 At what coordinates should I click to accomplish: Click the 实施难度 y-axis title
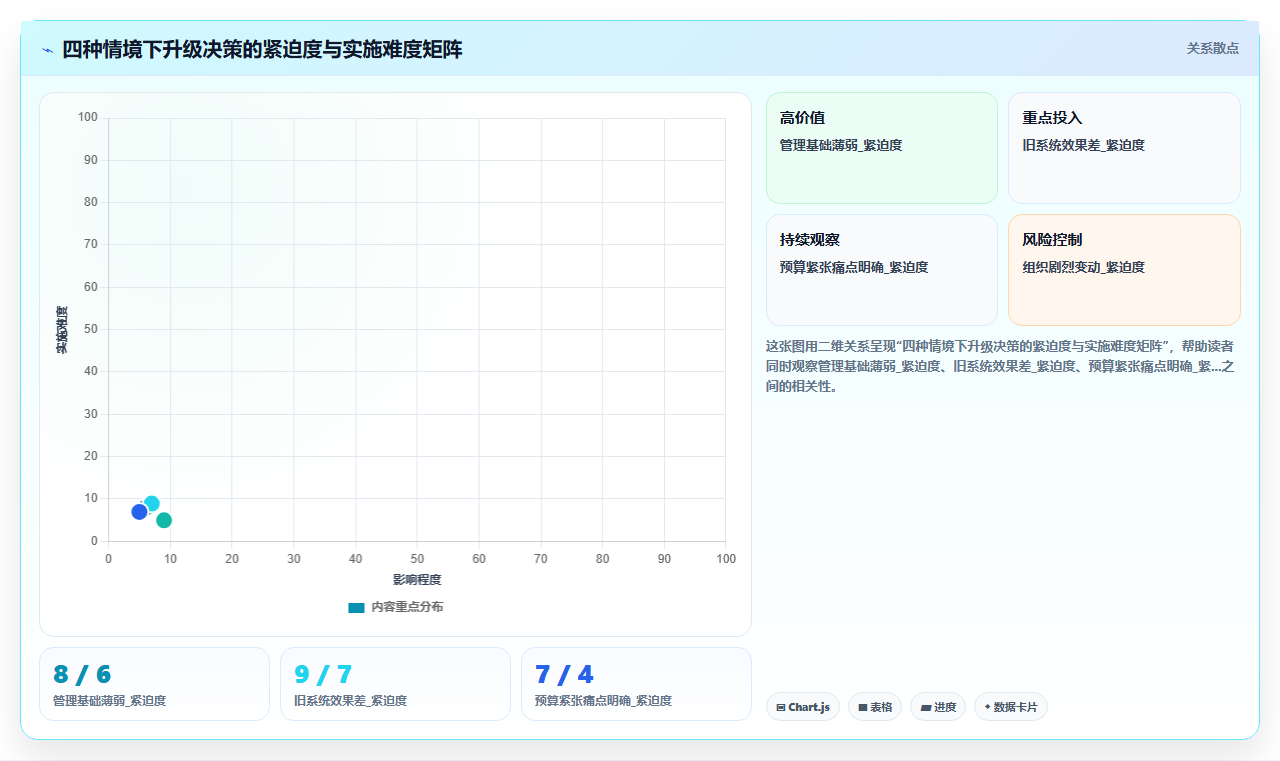[62, 330]
